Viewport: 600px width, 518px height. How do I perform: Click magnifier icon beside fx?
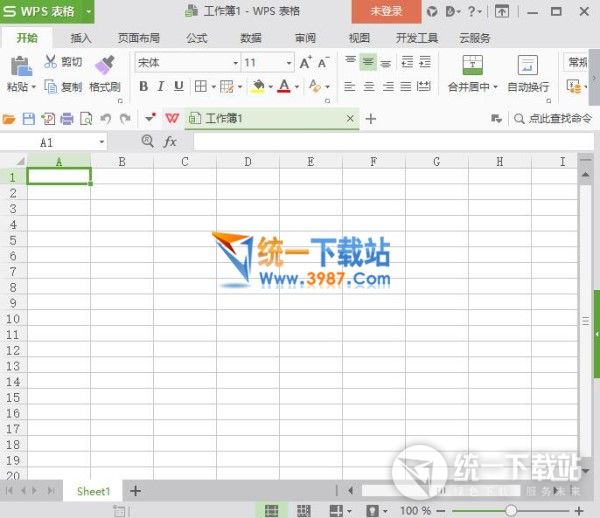pyautogui.click(x=148, y=142)
